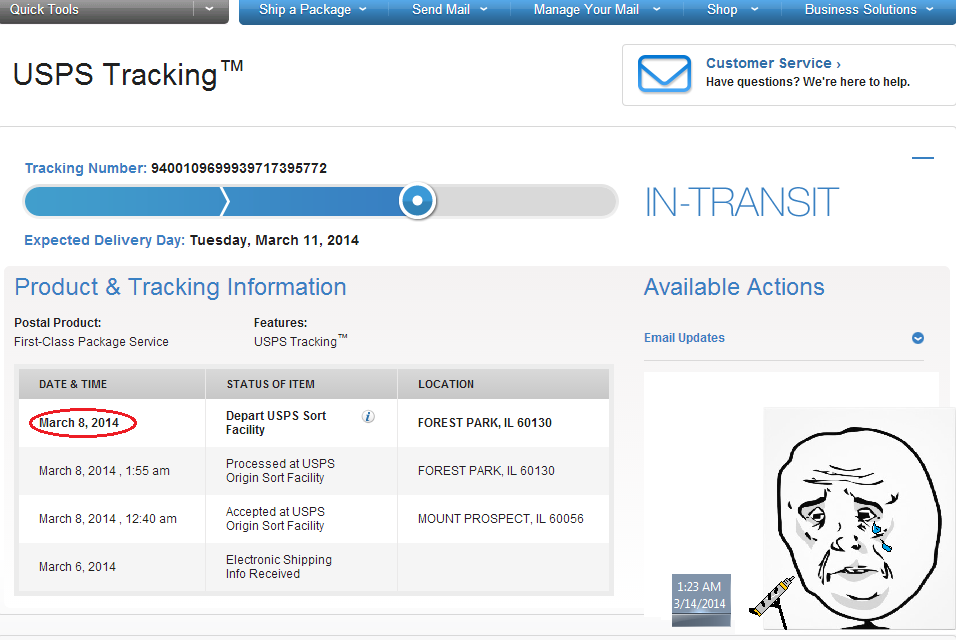Screen dimensions: 956x640
Task: Expand the Manage Your Mail menu
Action: click(596, 10)
